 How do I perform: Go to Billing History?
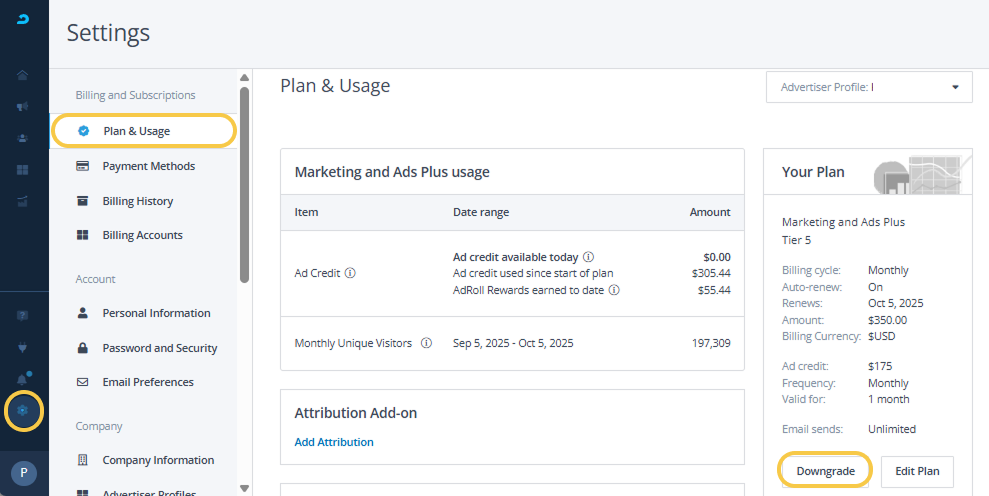(x=137, y=201)
